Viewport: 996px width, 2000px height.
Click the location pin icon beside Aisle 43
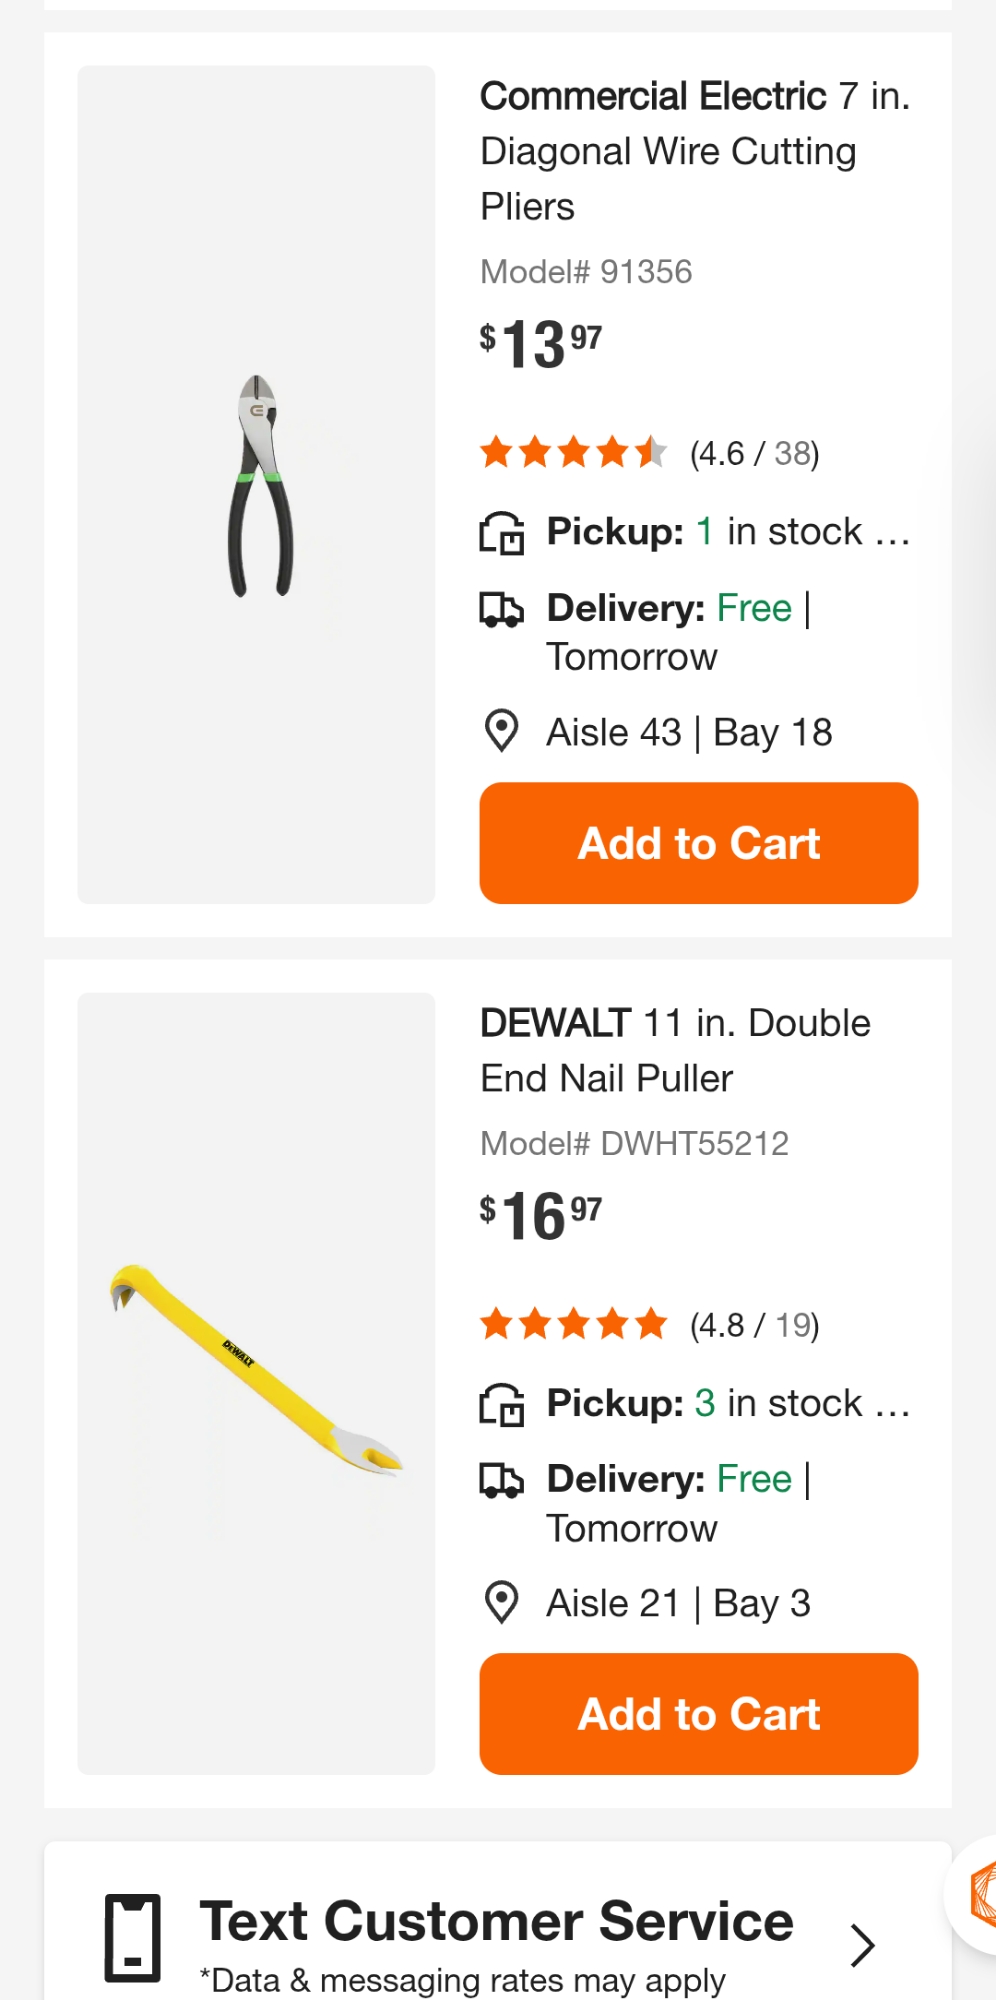pyautogui.click(x=501, y=731)
